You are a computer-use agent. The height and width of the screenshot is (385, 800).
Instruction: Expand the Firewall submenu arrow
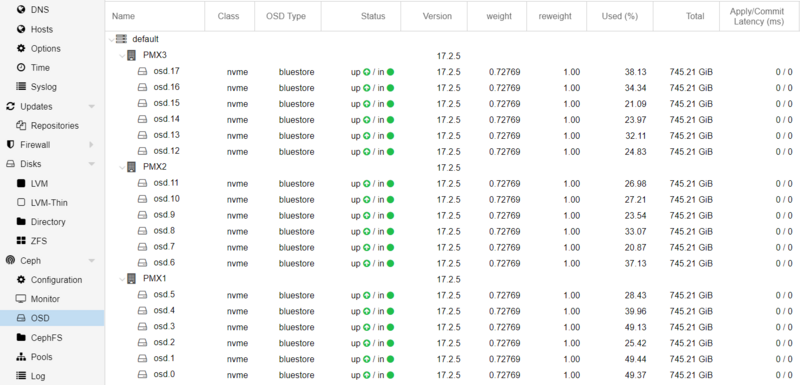(92, 145)
